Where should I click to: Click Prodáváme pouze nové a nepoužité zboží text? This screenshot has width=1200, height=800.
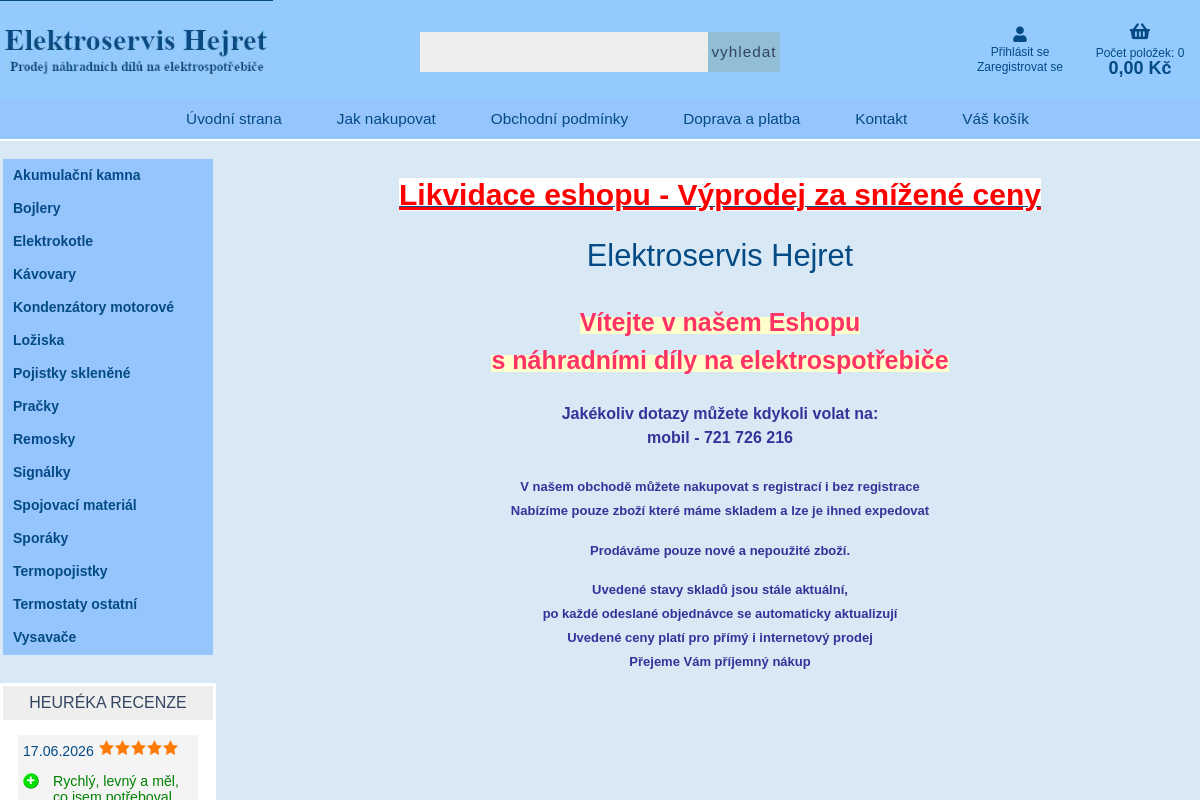click(x=720, y=551)
